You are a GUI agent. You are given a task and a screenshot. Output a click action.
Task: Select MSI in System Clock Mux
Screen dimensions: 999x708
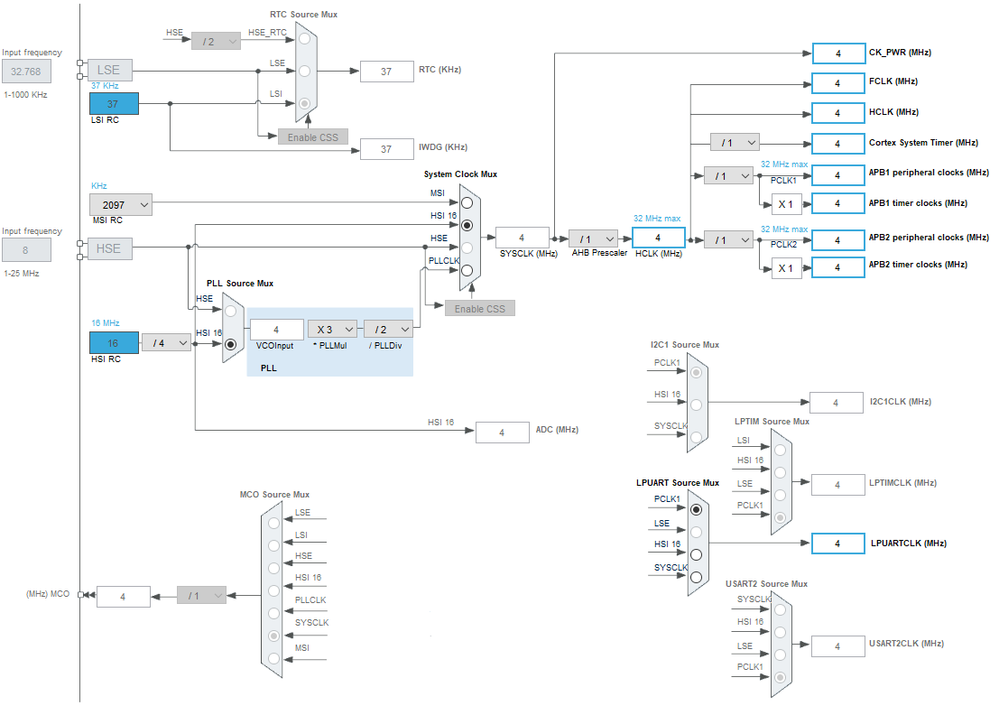pyautogui.click(x=467, y=203)
